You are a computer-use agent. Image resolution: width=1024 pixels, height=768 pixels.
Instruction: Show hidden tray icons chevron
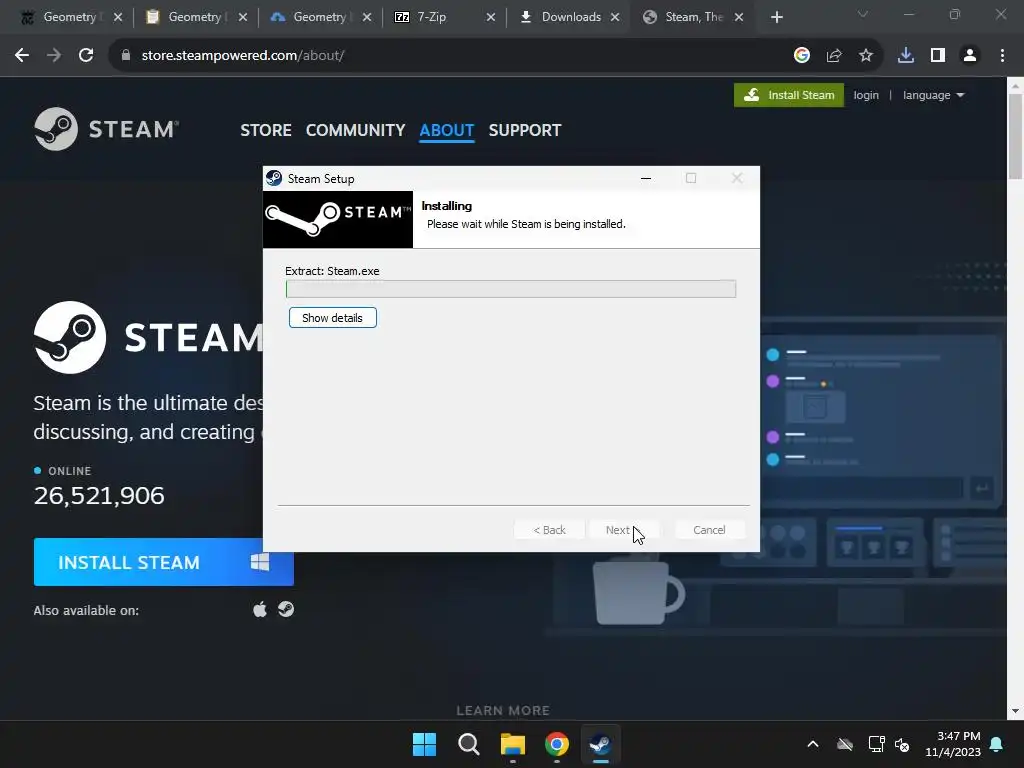[x=812, y=744]
